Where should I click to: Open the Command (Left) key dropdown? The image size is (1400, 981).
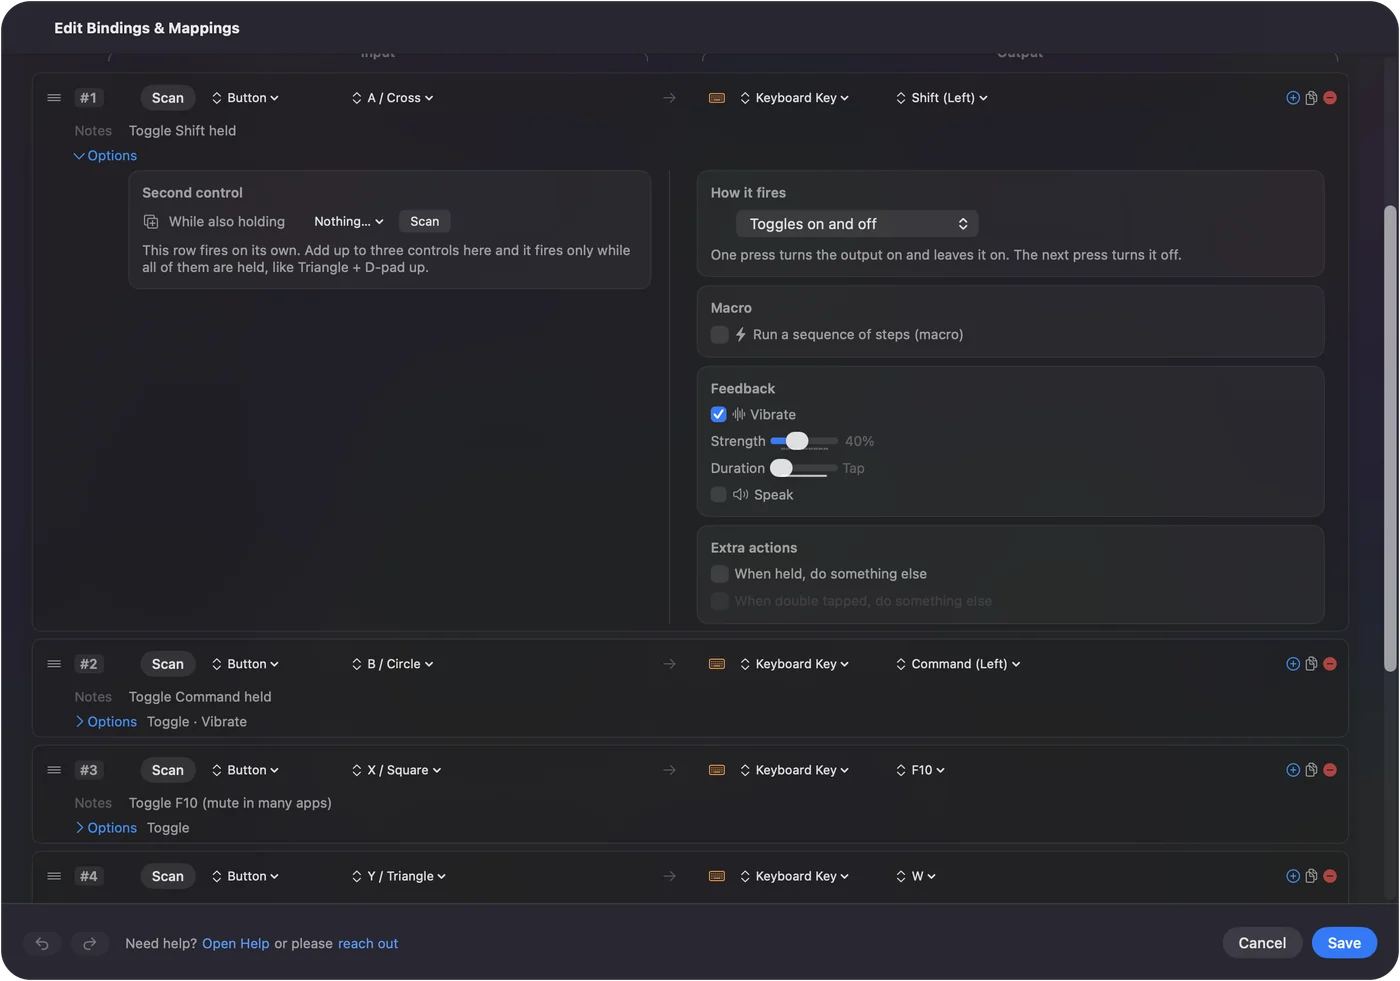click(958, 664)
